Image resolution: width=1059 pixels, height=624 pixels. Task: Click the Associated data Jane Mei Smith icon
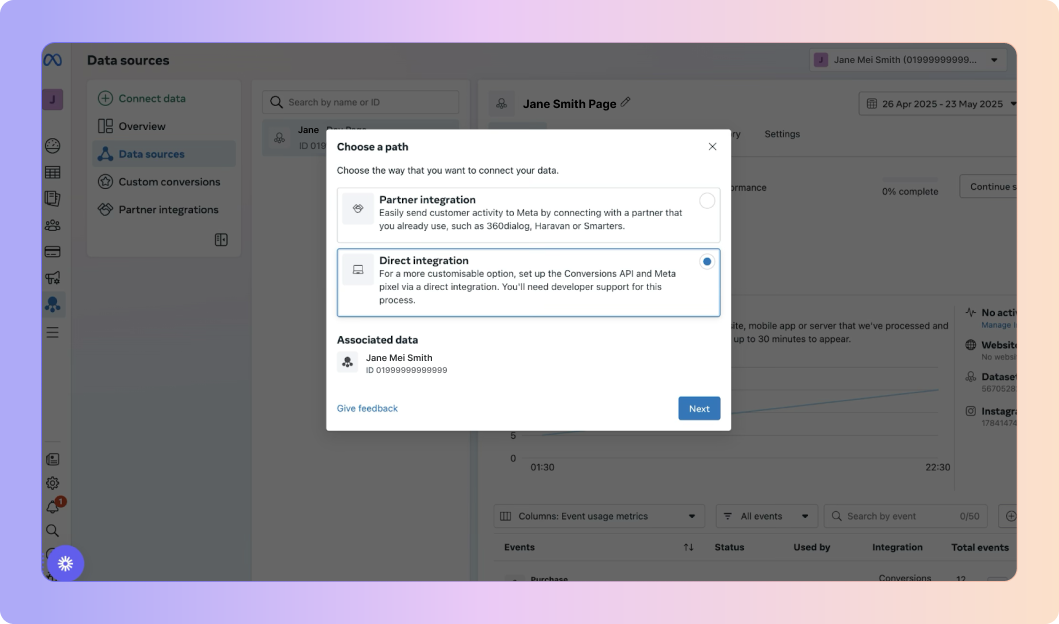pos(347,363)
